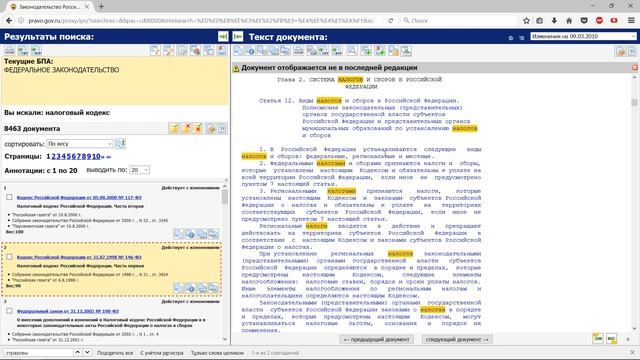Toggle Только слова целиком option
Viewport: 640px width, 360px height.
pos(217,353)
